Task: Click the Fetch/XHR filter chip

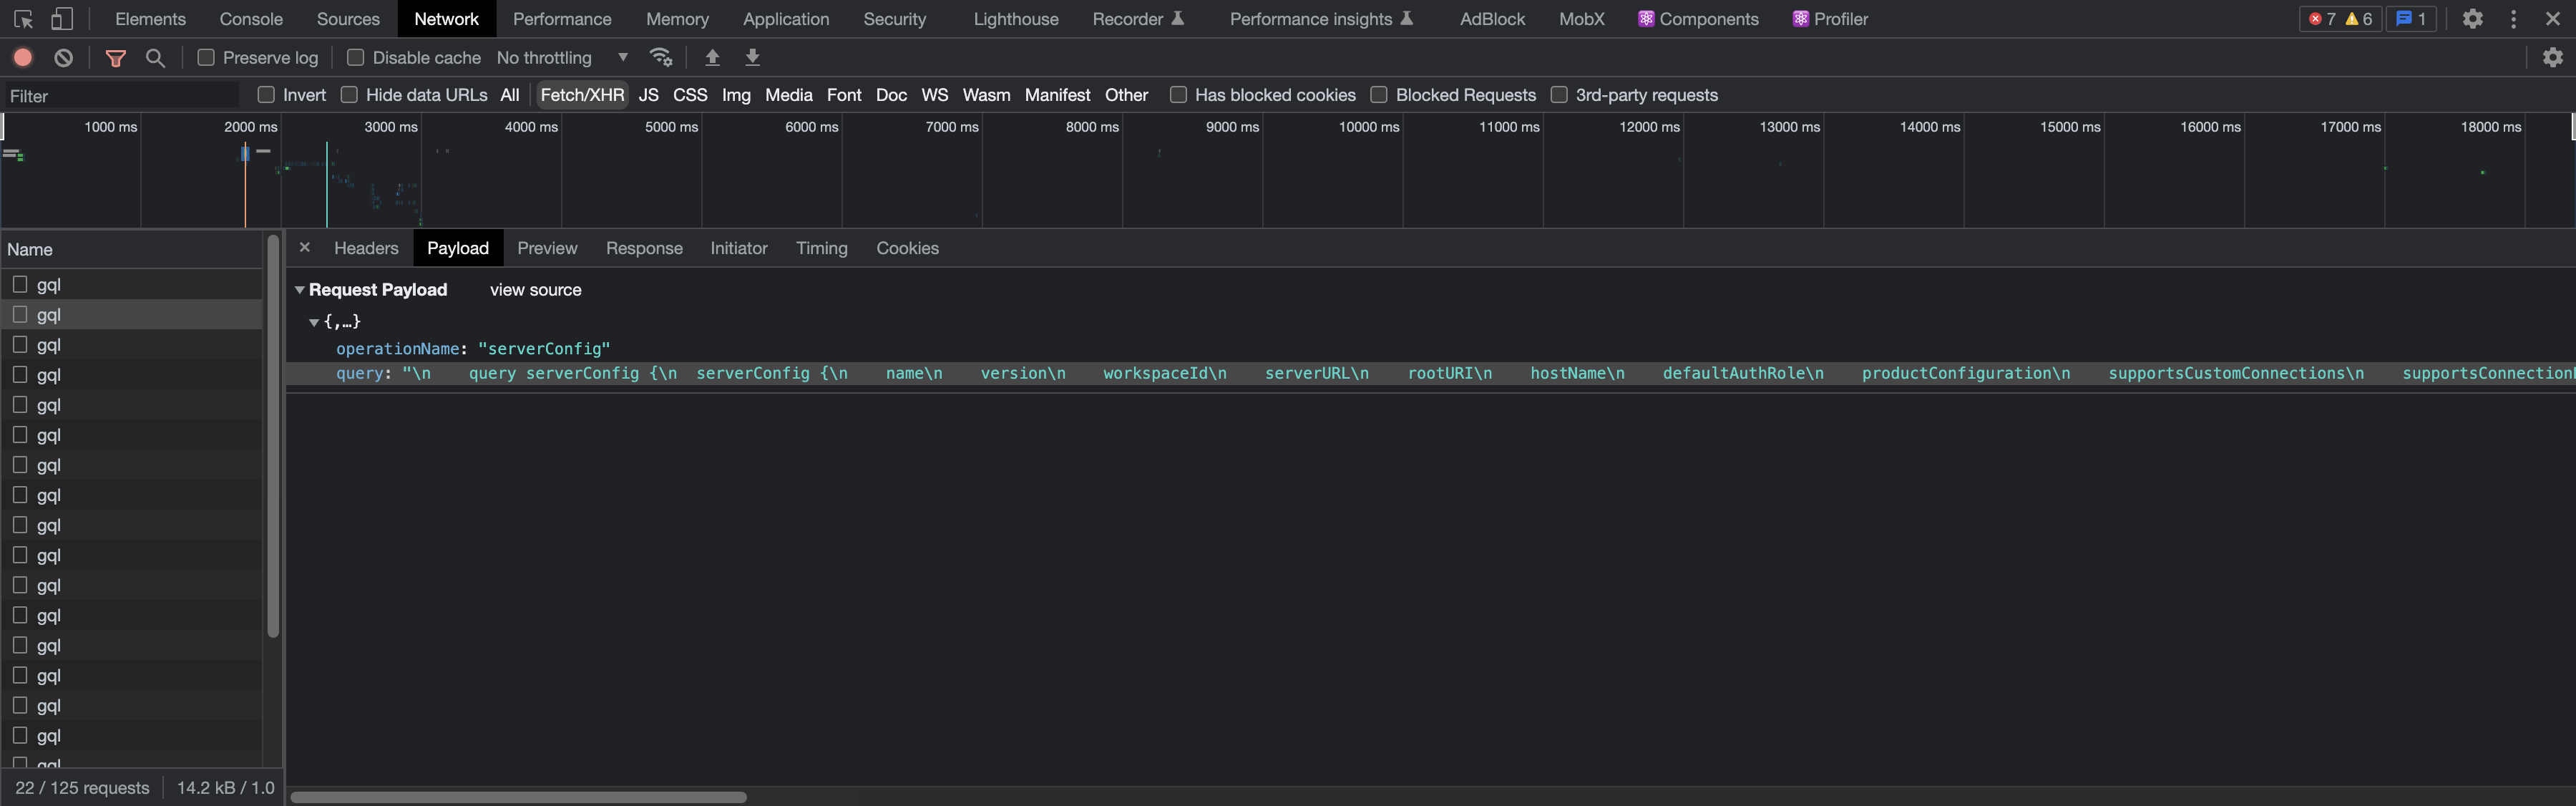Action: [x=581, y=94]
